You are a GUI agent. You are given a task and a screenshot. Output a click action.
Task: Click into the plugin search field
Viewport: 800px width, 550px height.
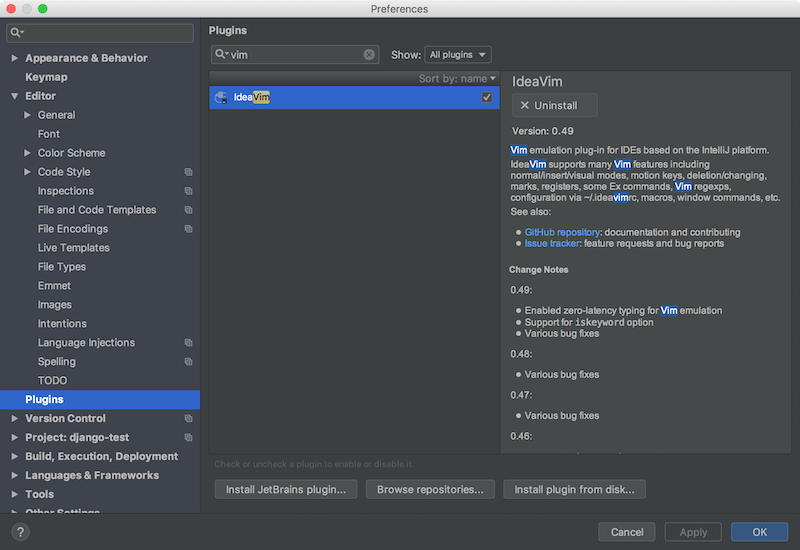(x=295, y=55)
